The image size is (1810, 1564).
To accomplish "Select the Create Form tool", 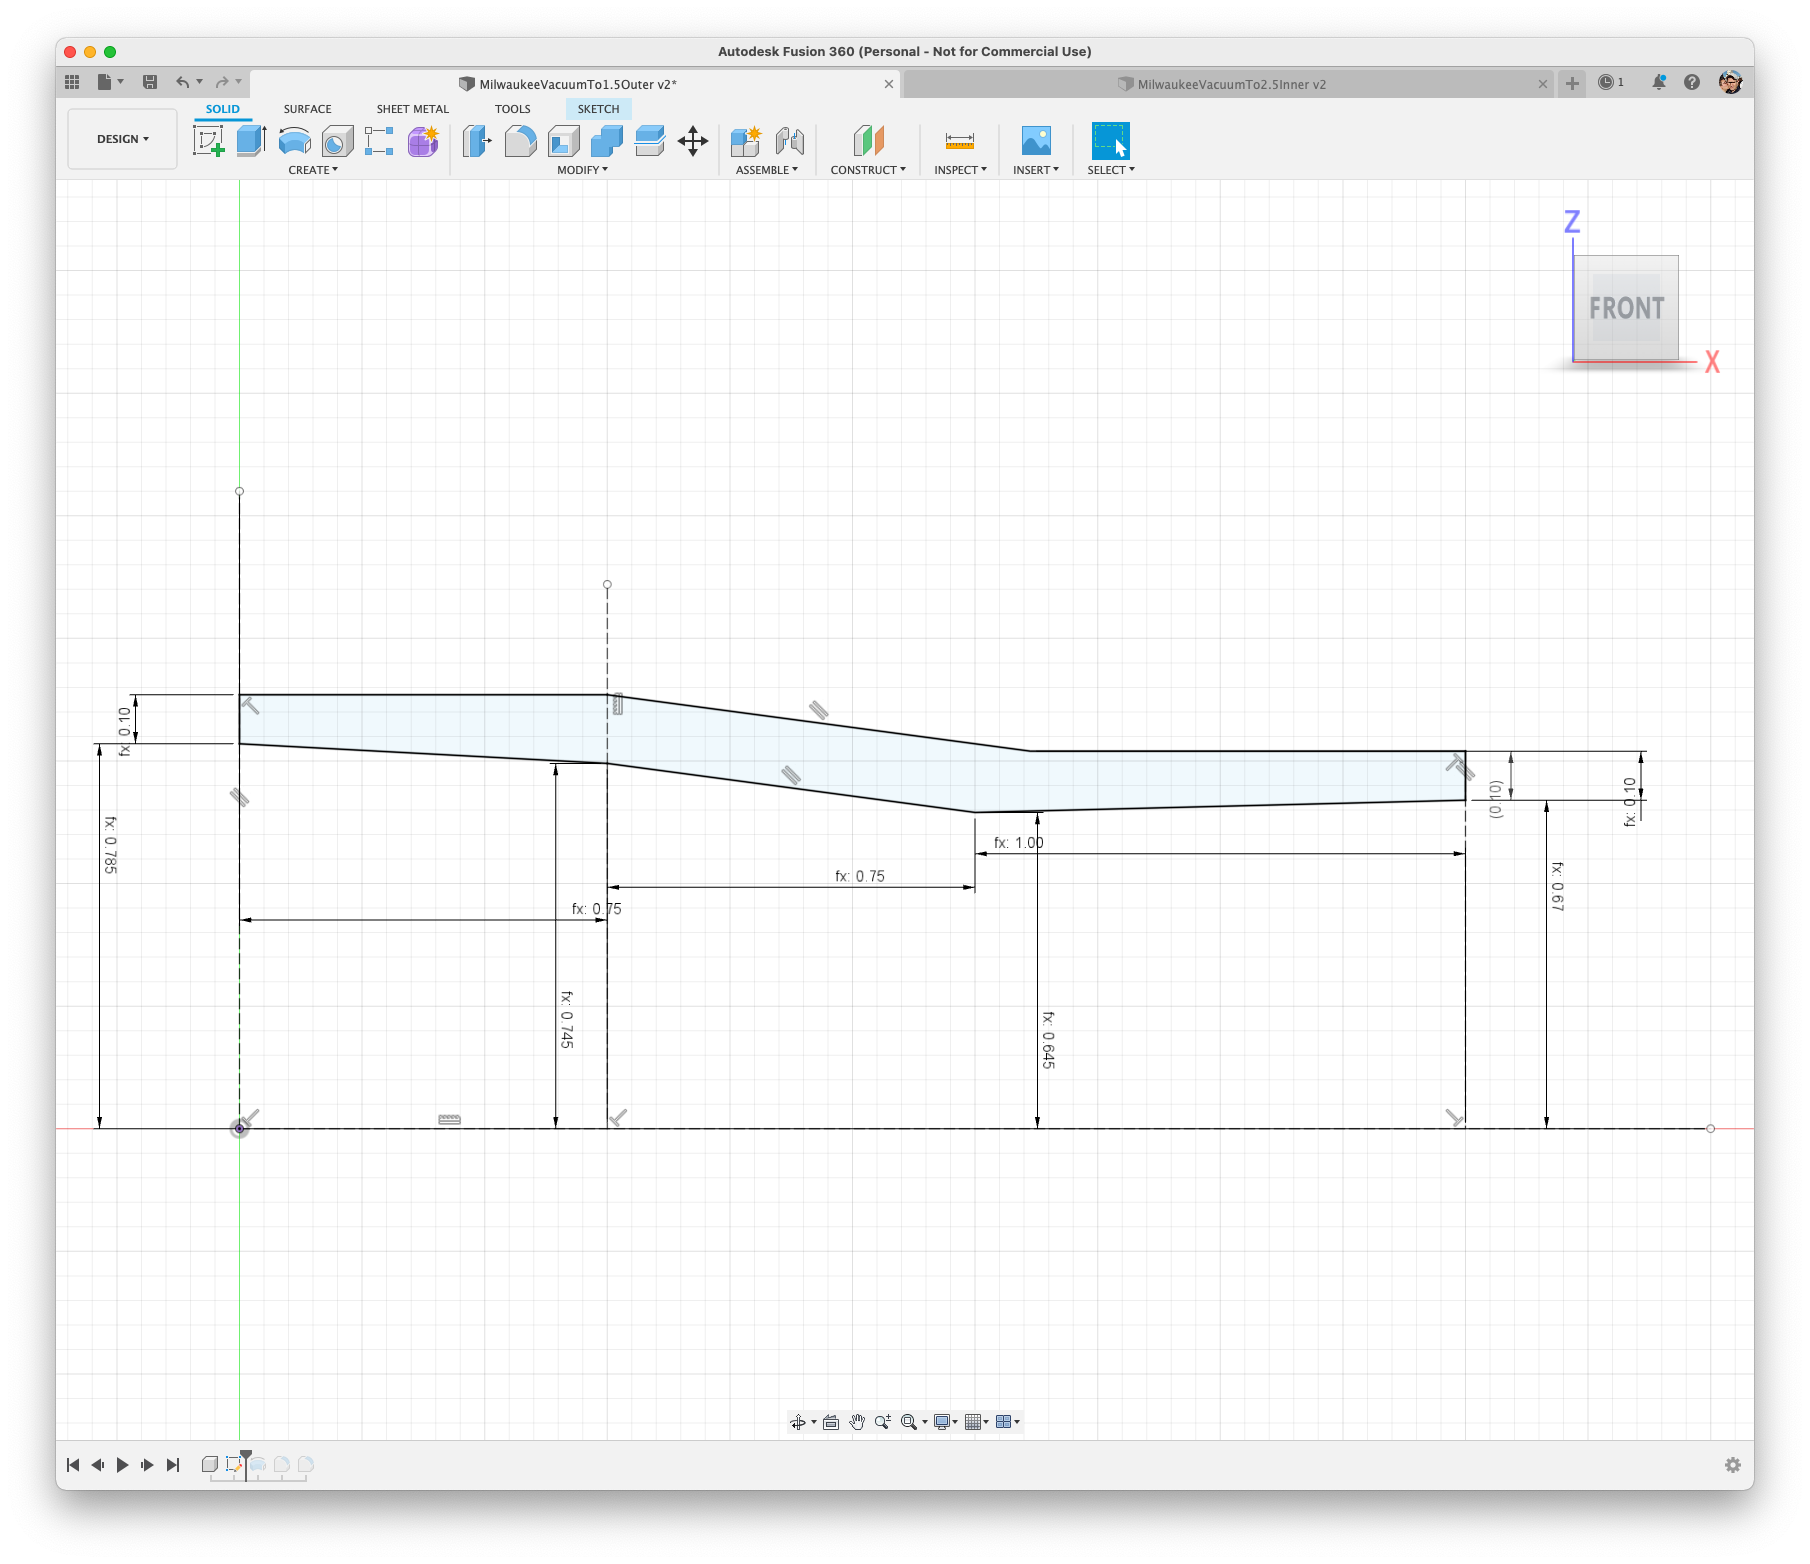I will pyautogui.click(x=423, y=141).
